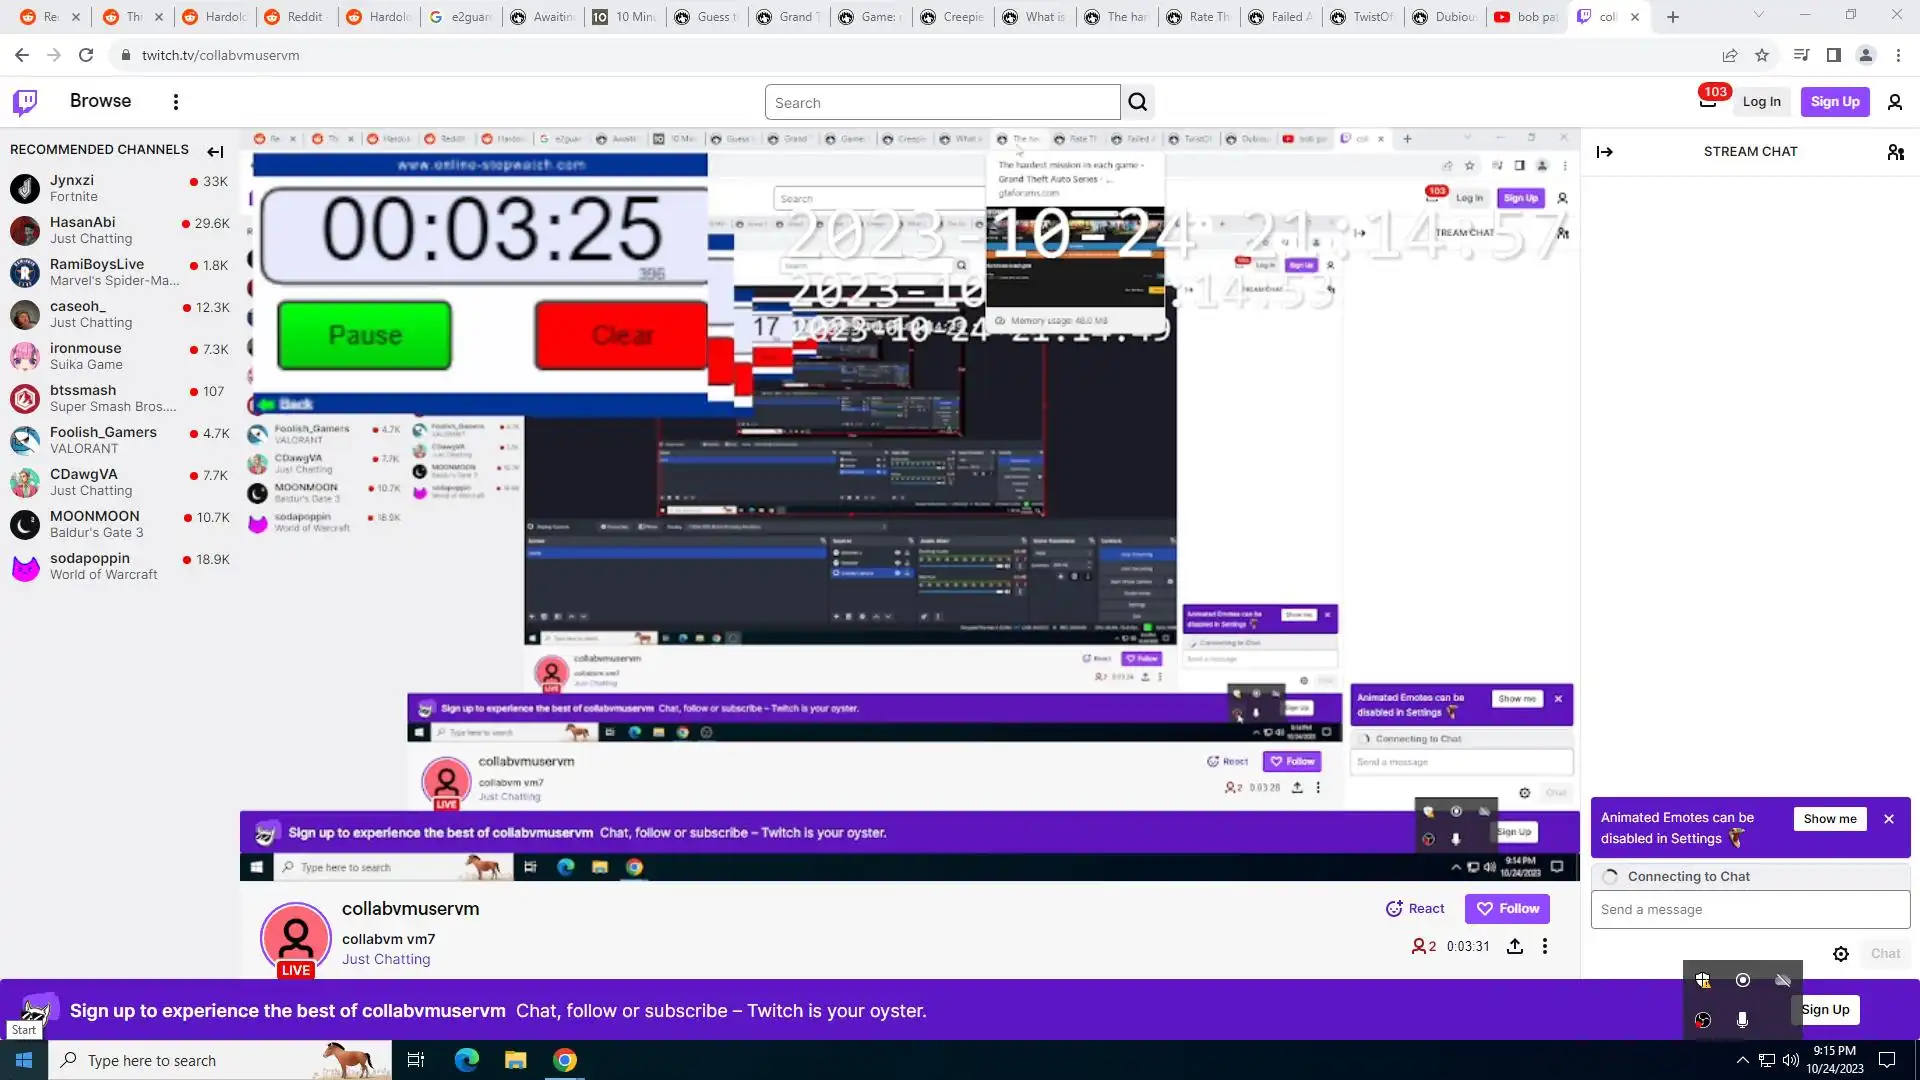
Task: Click Show me on emotes notice
Action: click(x=1829, y=819)
